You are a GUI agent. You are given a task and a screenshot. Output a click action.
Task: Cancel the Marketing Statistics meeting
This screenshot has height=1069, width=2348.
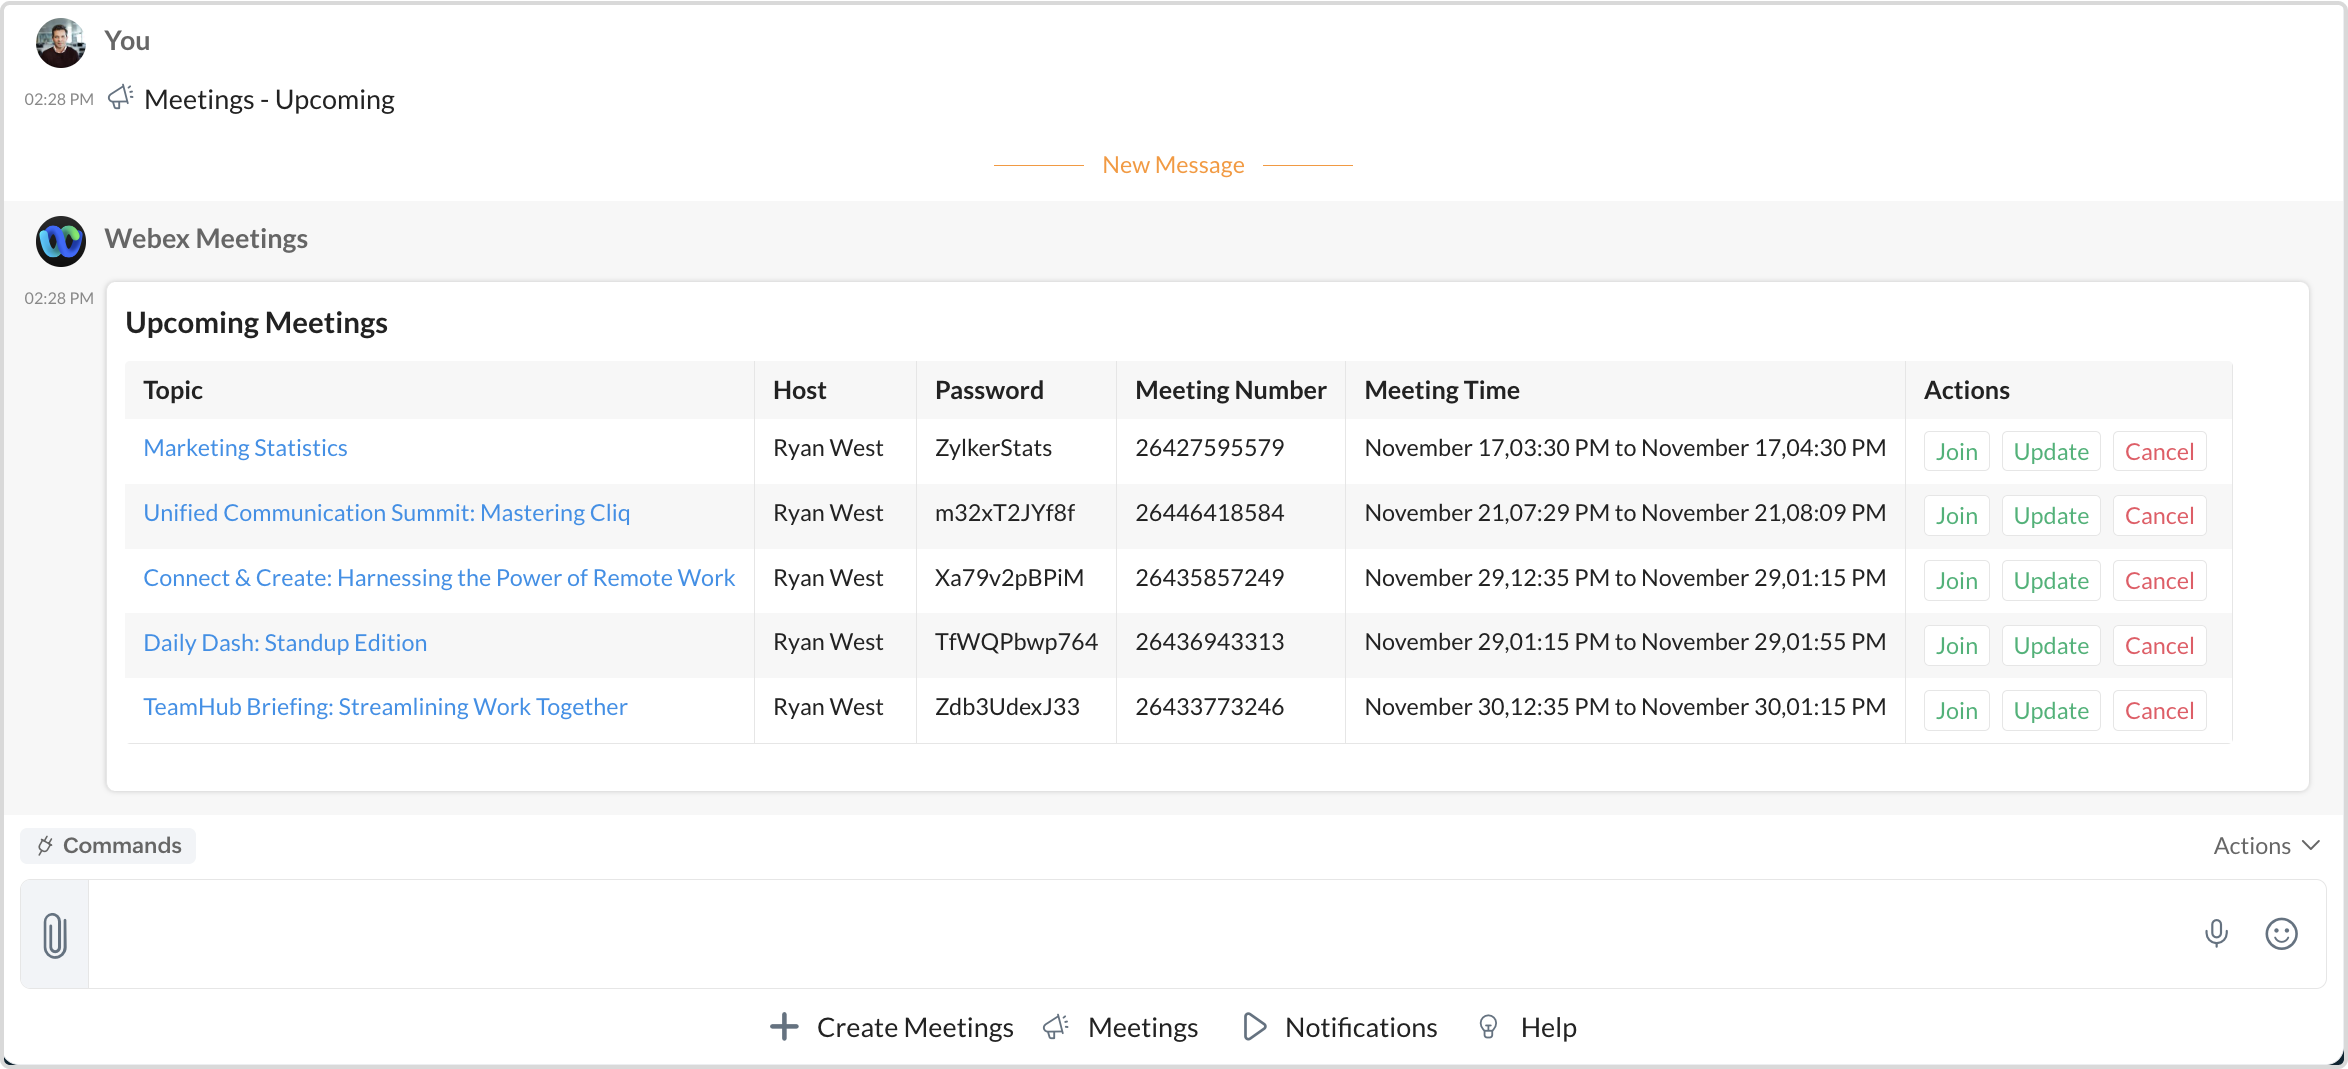pos(2159,451)
